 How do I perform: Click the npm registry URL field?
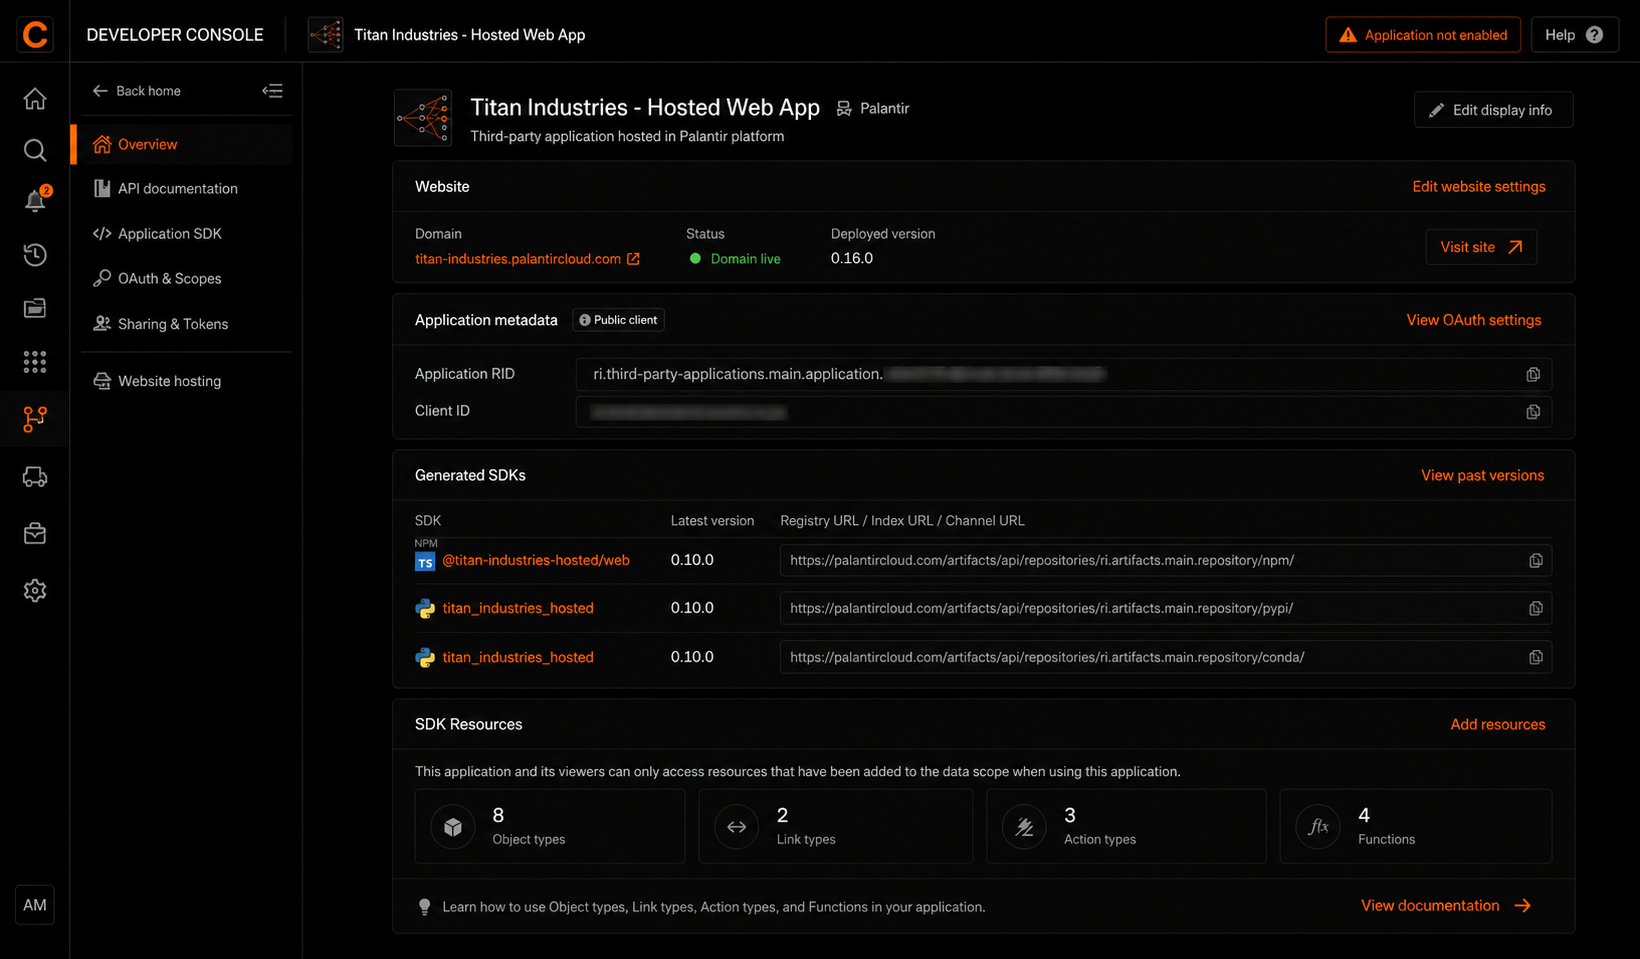pos(1166,561)
